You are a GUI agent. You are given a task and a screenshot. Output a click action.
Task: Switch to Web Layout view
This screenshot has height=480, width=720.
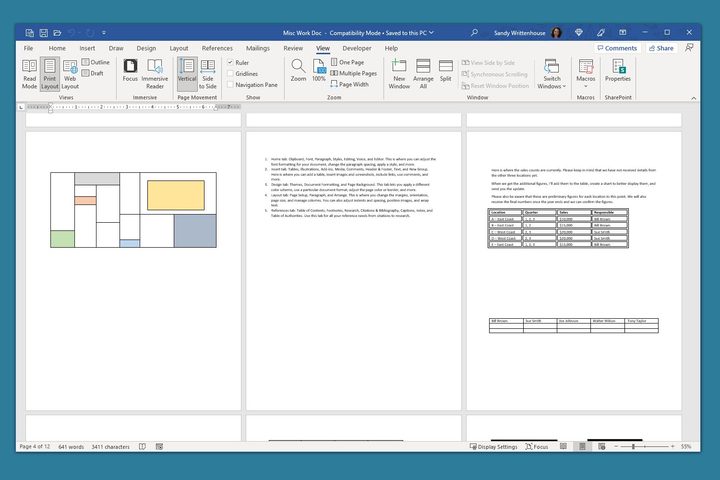pyautogui.click(x=70, y=73)
